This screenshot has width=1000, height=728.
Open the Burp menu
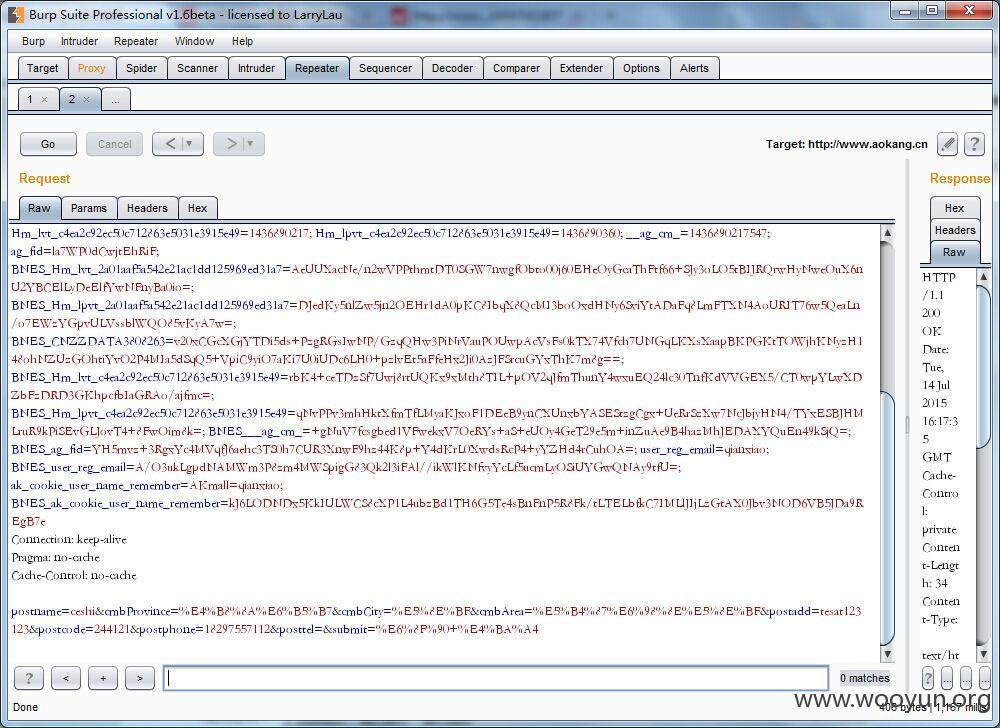click(33, 41)
